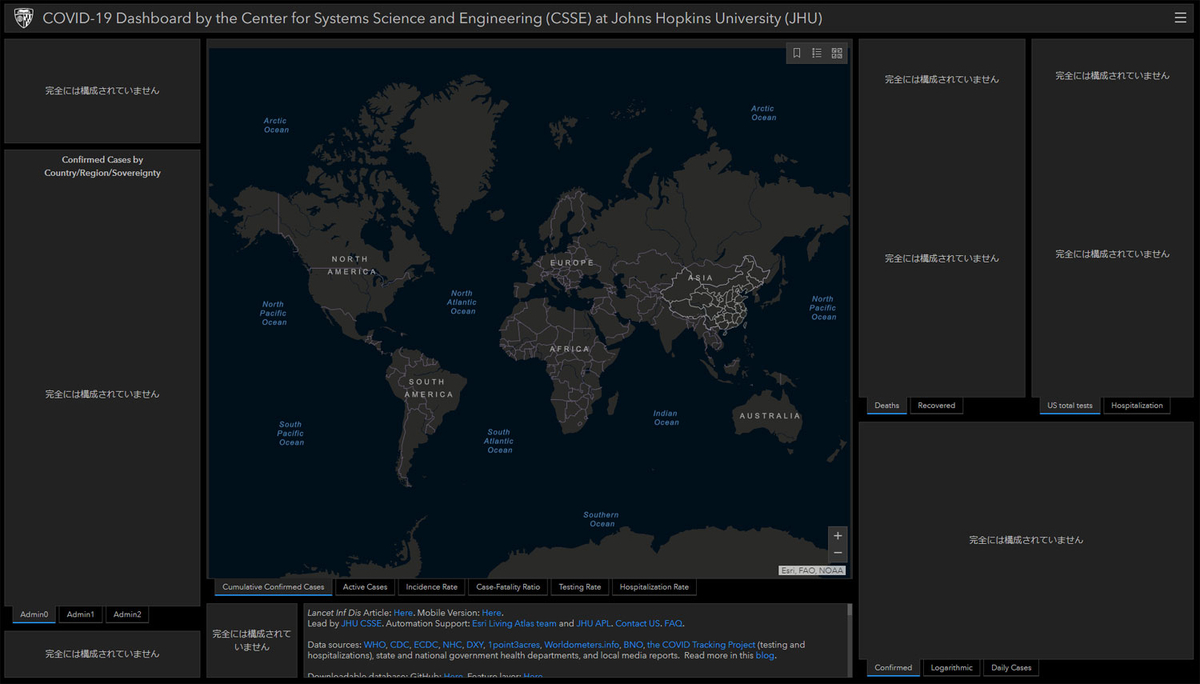Show the map legend list icon

(817, 54)
